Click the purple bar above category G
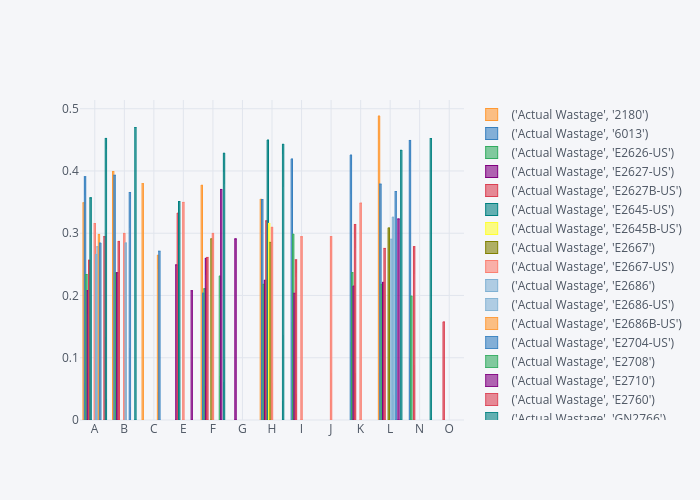 pos(236,329)
